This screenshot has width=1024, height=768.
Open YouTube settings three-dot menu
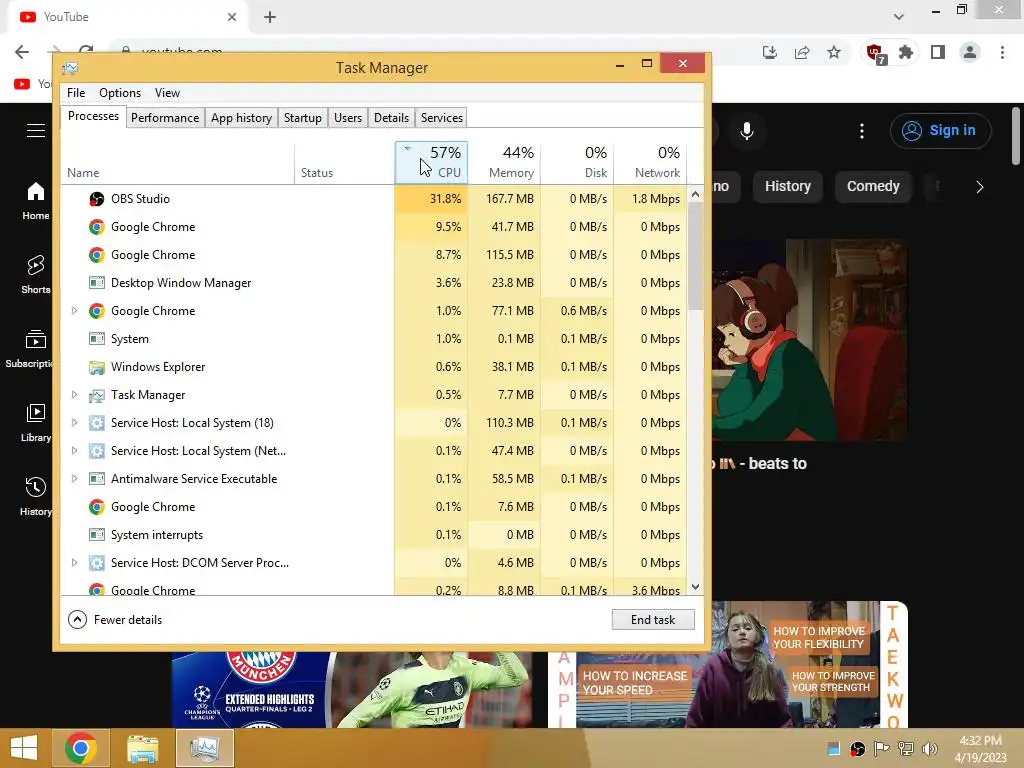click(862, 131)
